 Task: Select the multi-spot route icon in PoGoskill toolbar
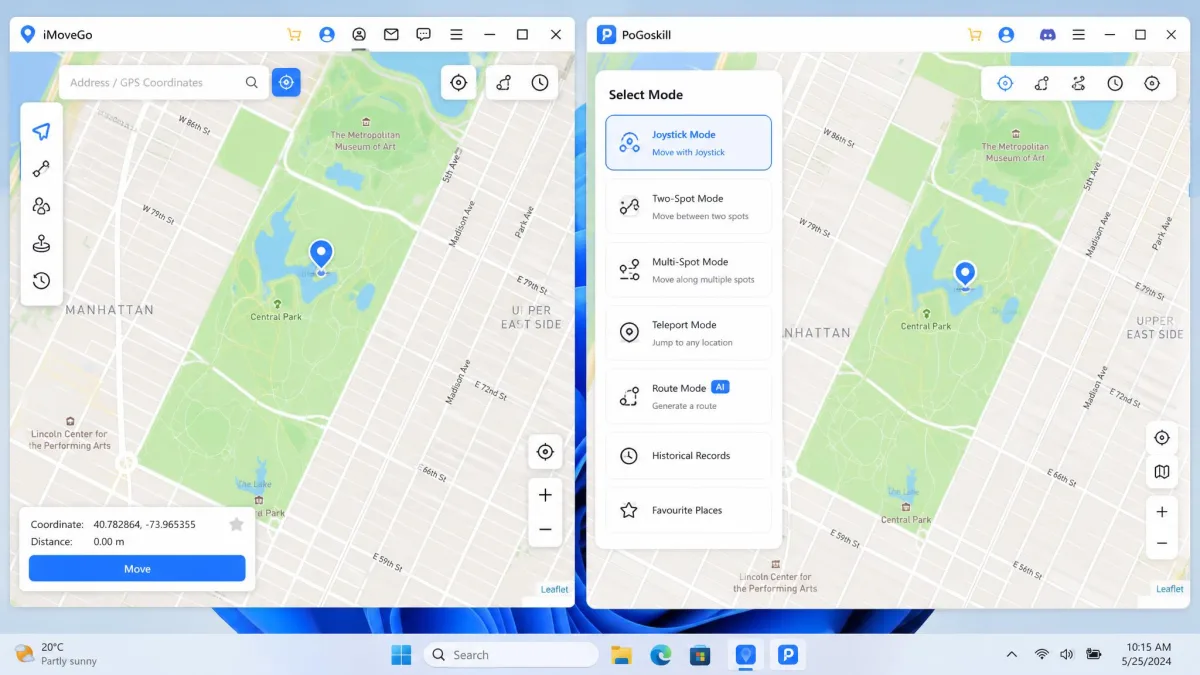click(1078, 84)
